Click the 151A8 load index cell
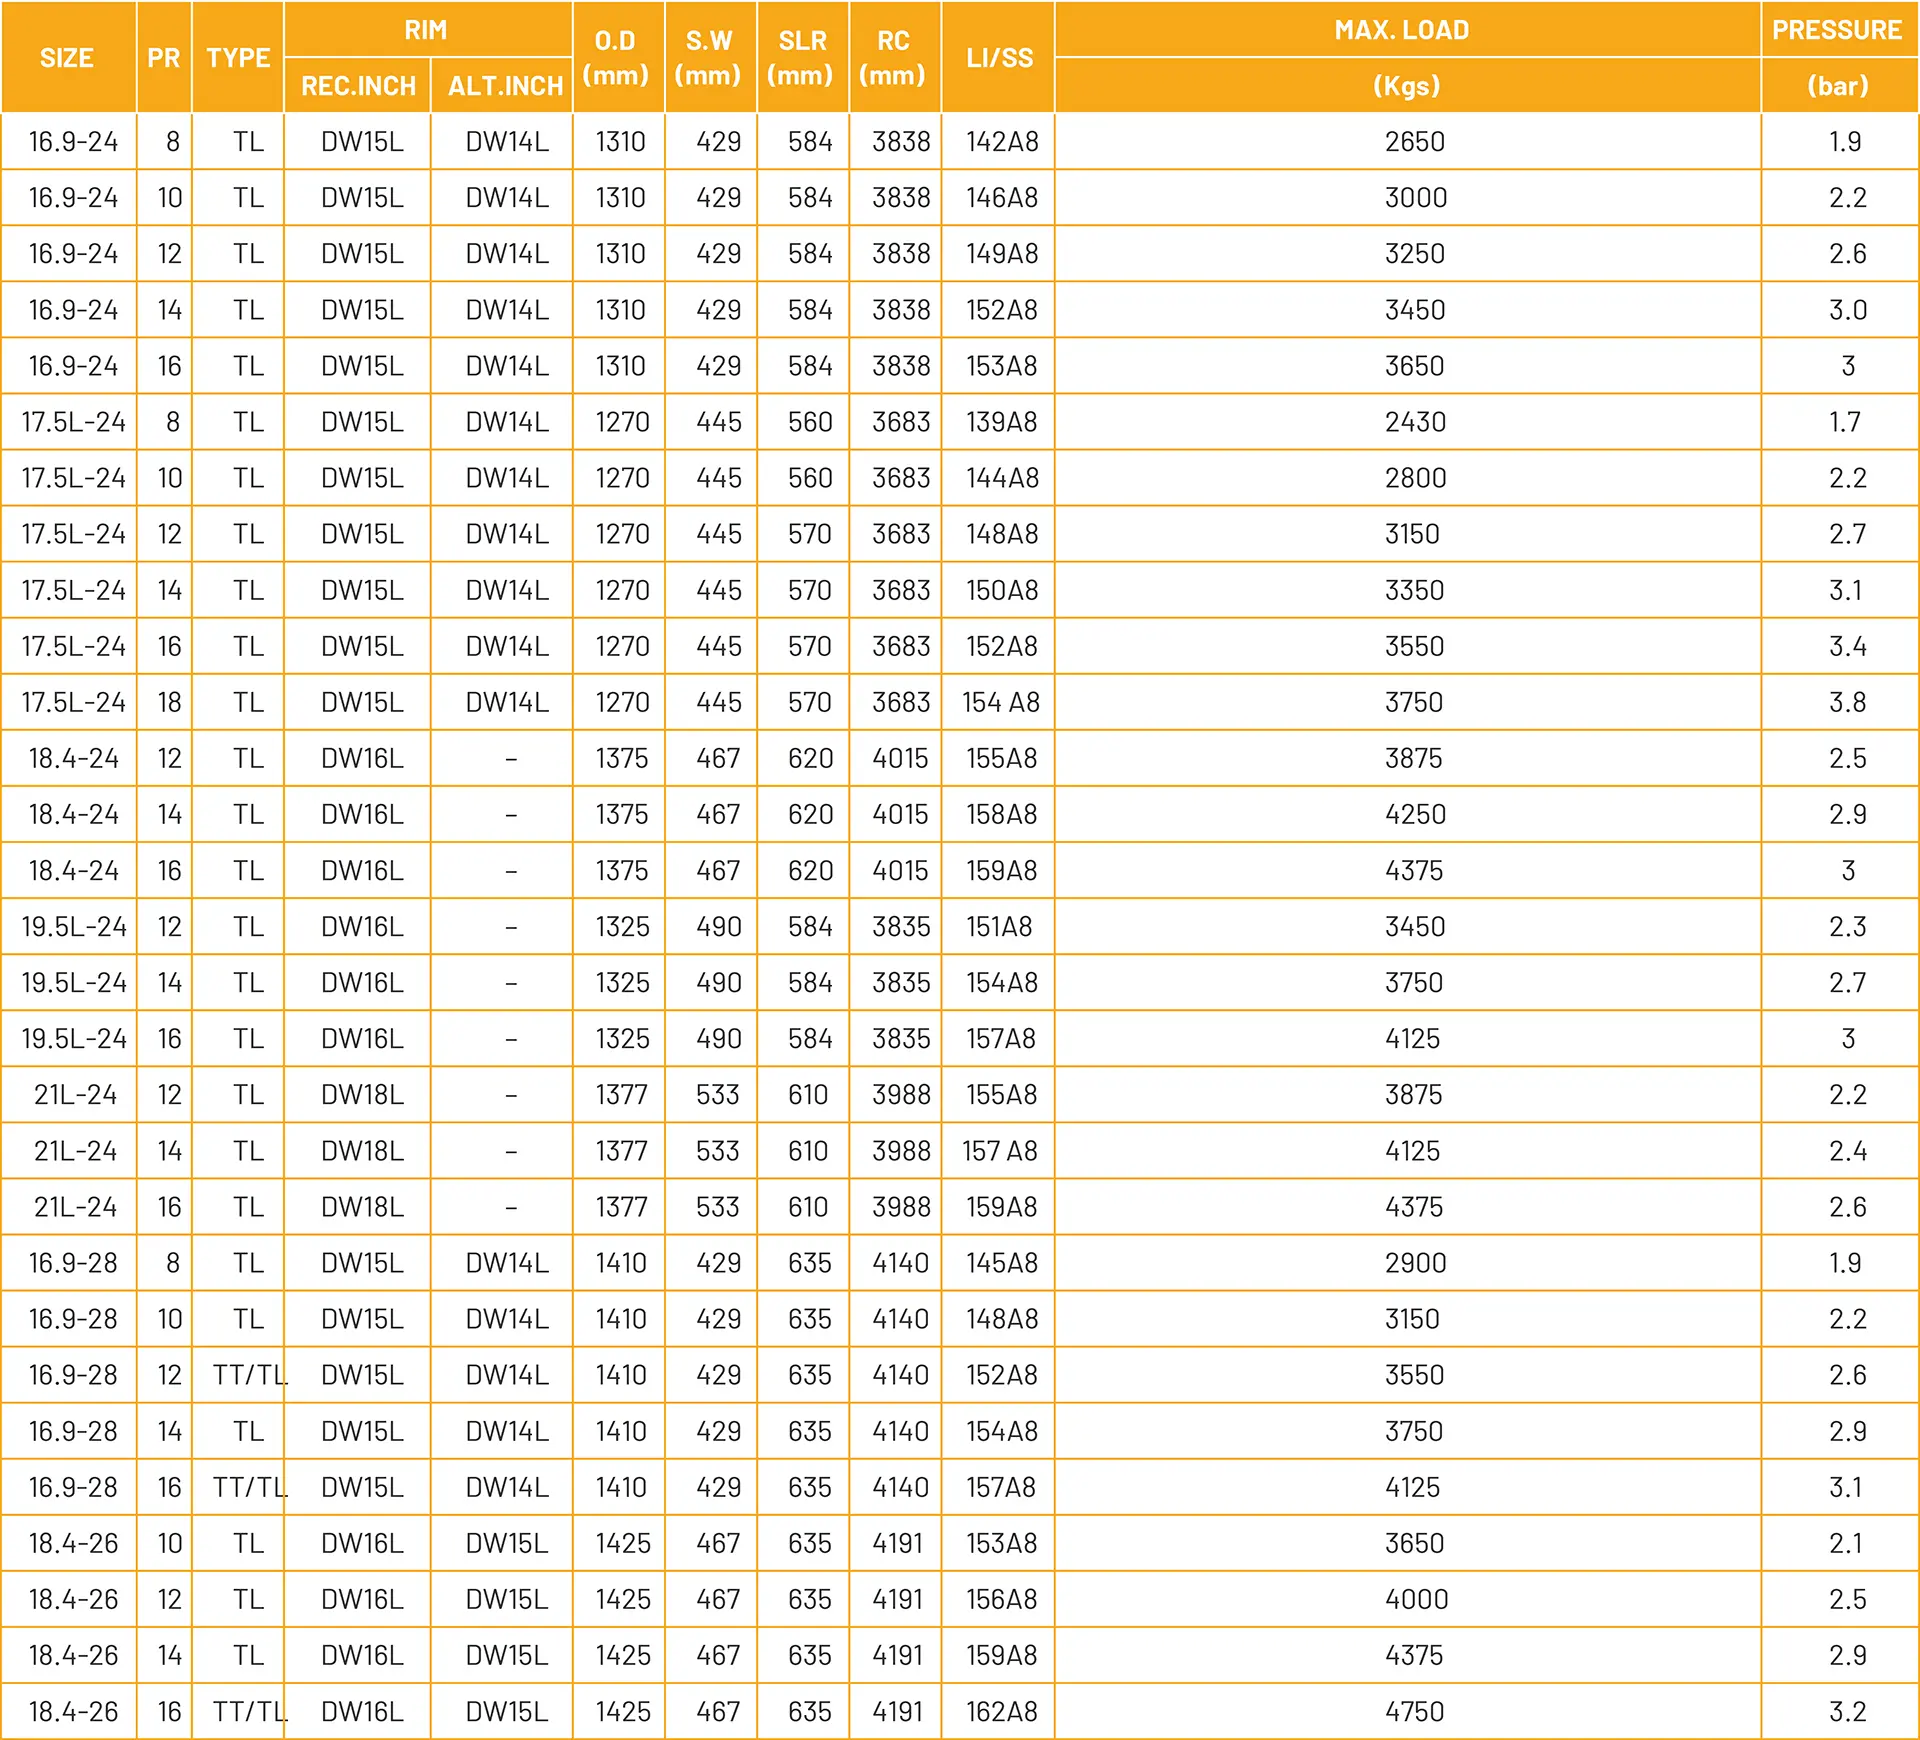Image resolution: width=1920 pixels, height=1740 pixels. tap(998, 927)
